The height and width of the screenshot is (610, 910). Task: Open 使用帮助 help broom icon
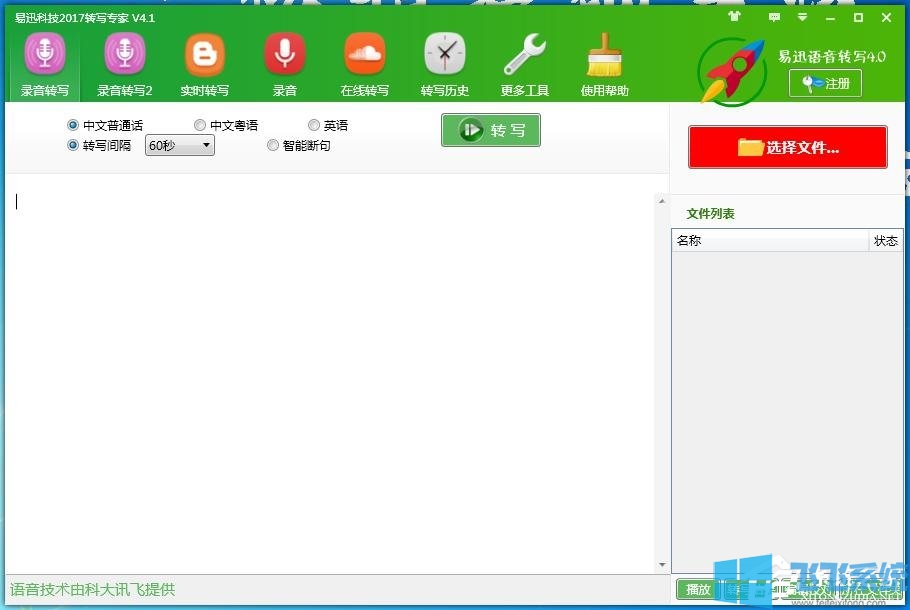[605, 64]
